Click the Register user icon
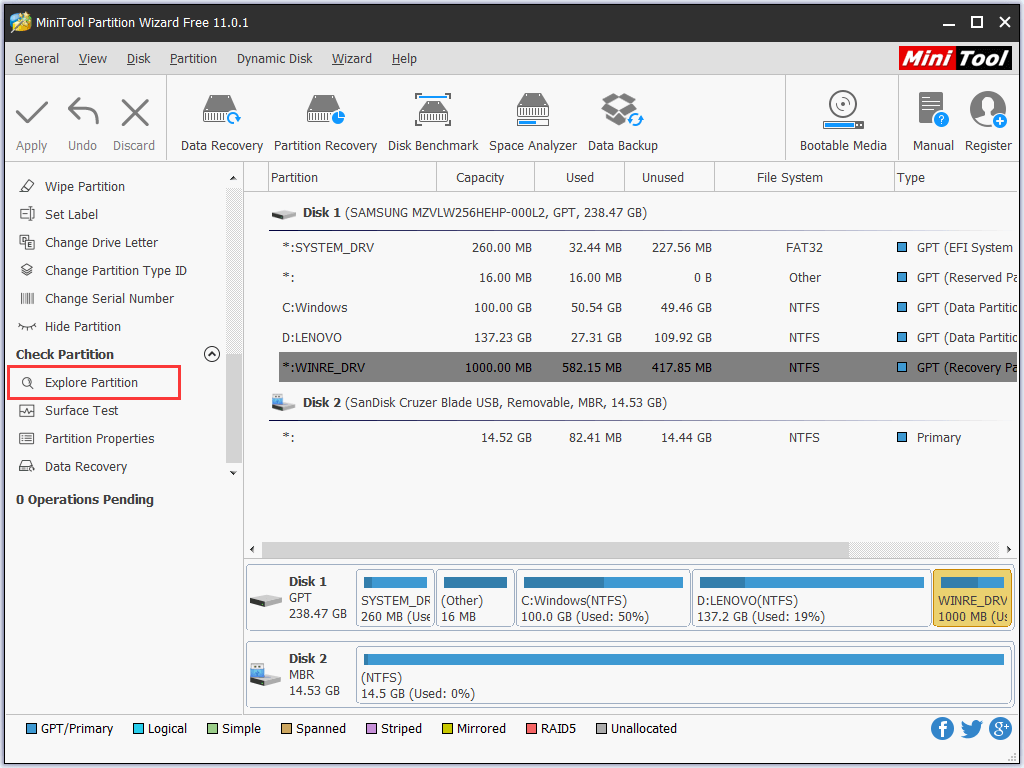1024x768 pixels. pyautogui.click(x=988, y=110)
